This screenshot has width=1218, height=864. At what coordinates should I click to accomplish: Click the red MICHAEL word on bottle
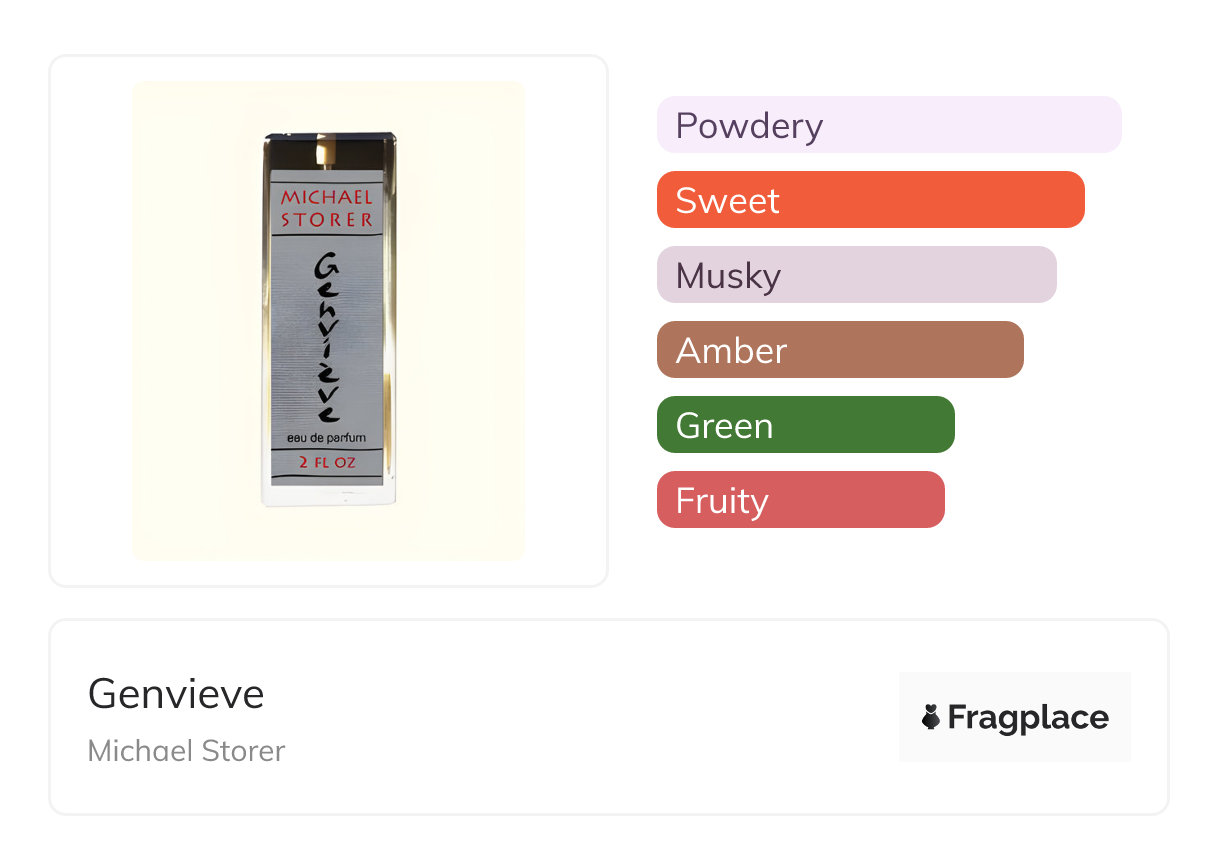(327, 197)
